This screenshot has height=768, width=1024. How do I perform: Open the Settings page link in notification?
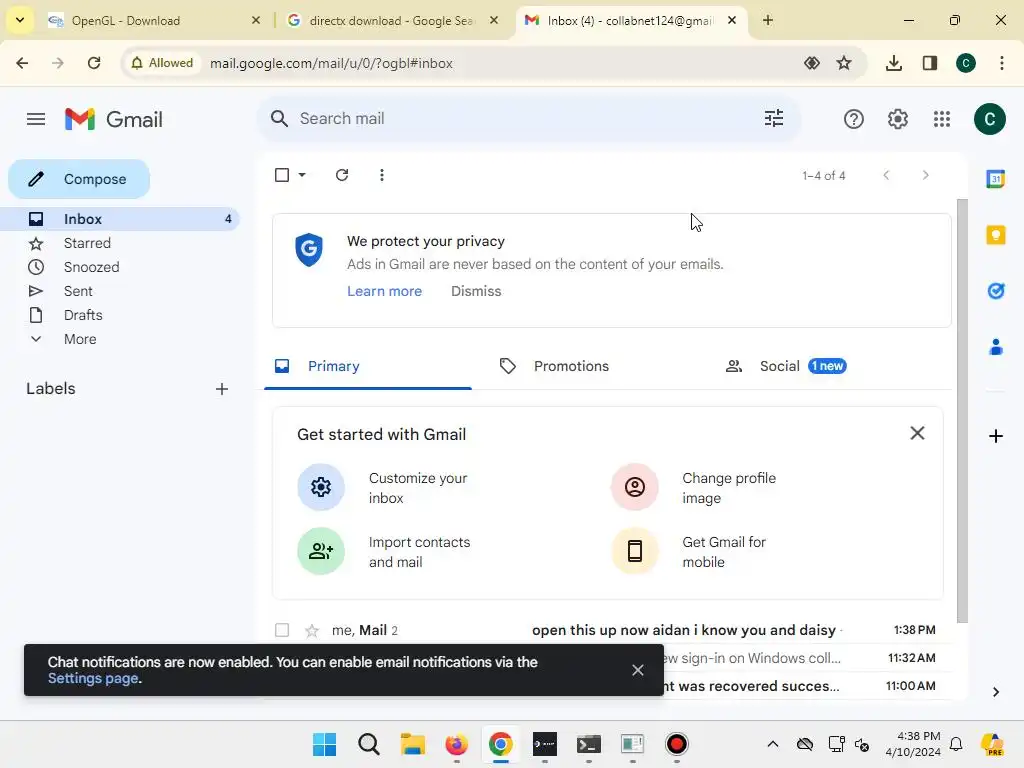pyautogui.click(x=93, y=679)
